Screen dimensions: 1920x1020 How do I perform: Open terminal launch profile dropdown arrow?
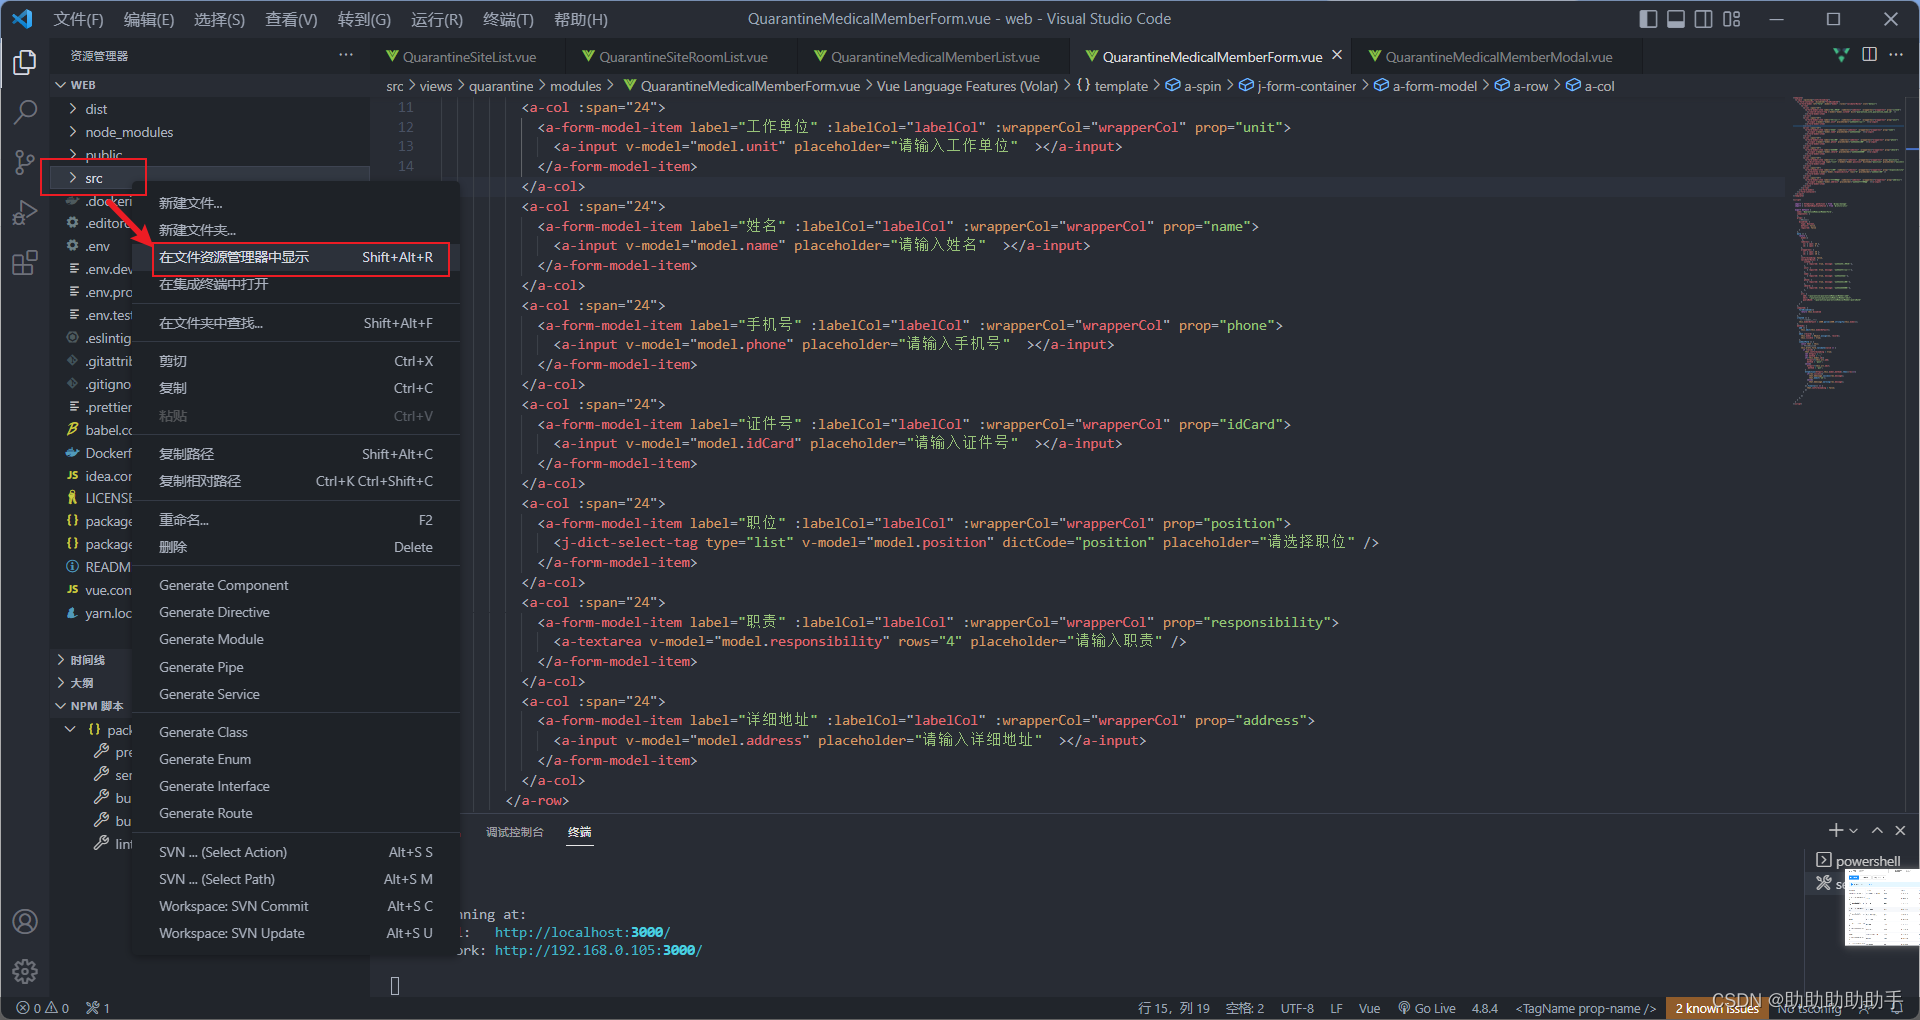click(x=1853, y=831)
